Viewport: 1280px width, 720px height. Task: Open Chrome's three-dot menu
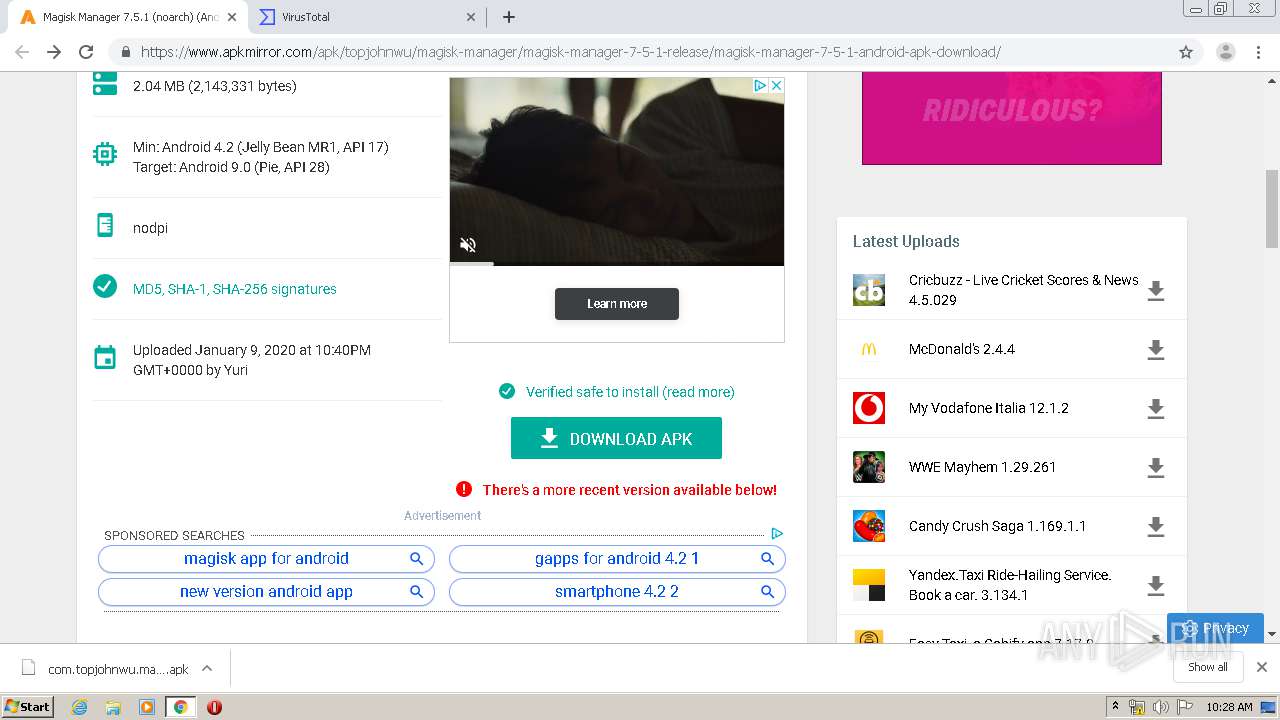[1258, 52]
